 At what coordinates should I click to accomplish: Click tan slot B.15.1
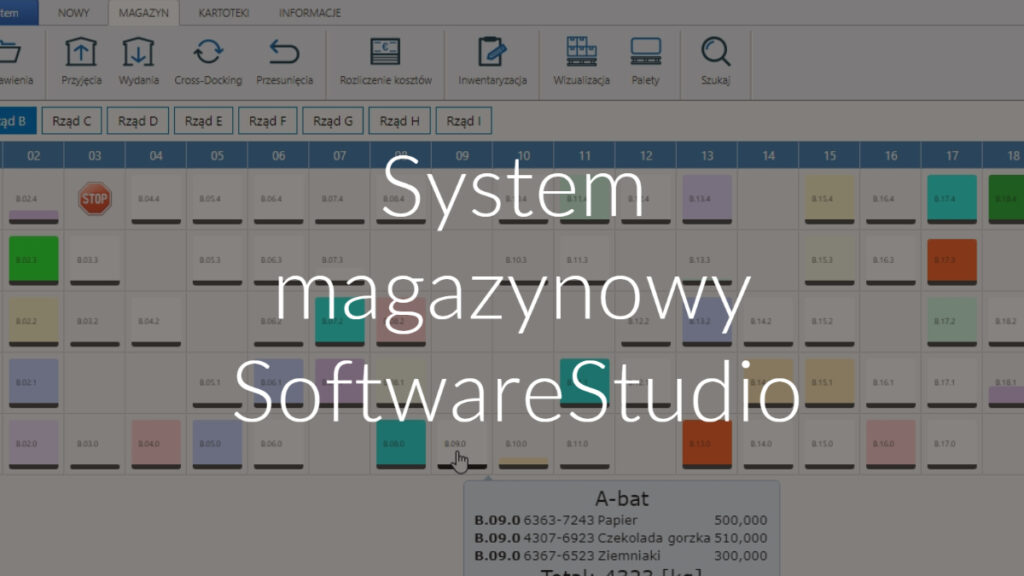pyautogui.click(x=829, y=383)
